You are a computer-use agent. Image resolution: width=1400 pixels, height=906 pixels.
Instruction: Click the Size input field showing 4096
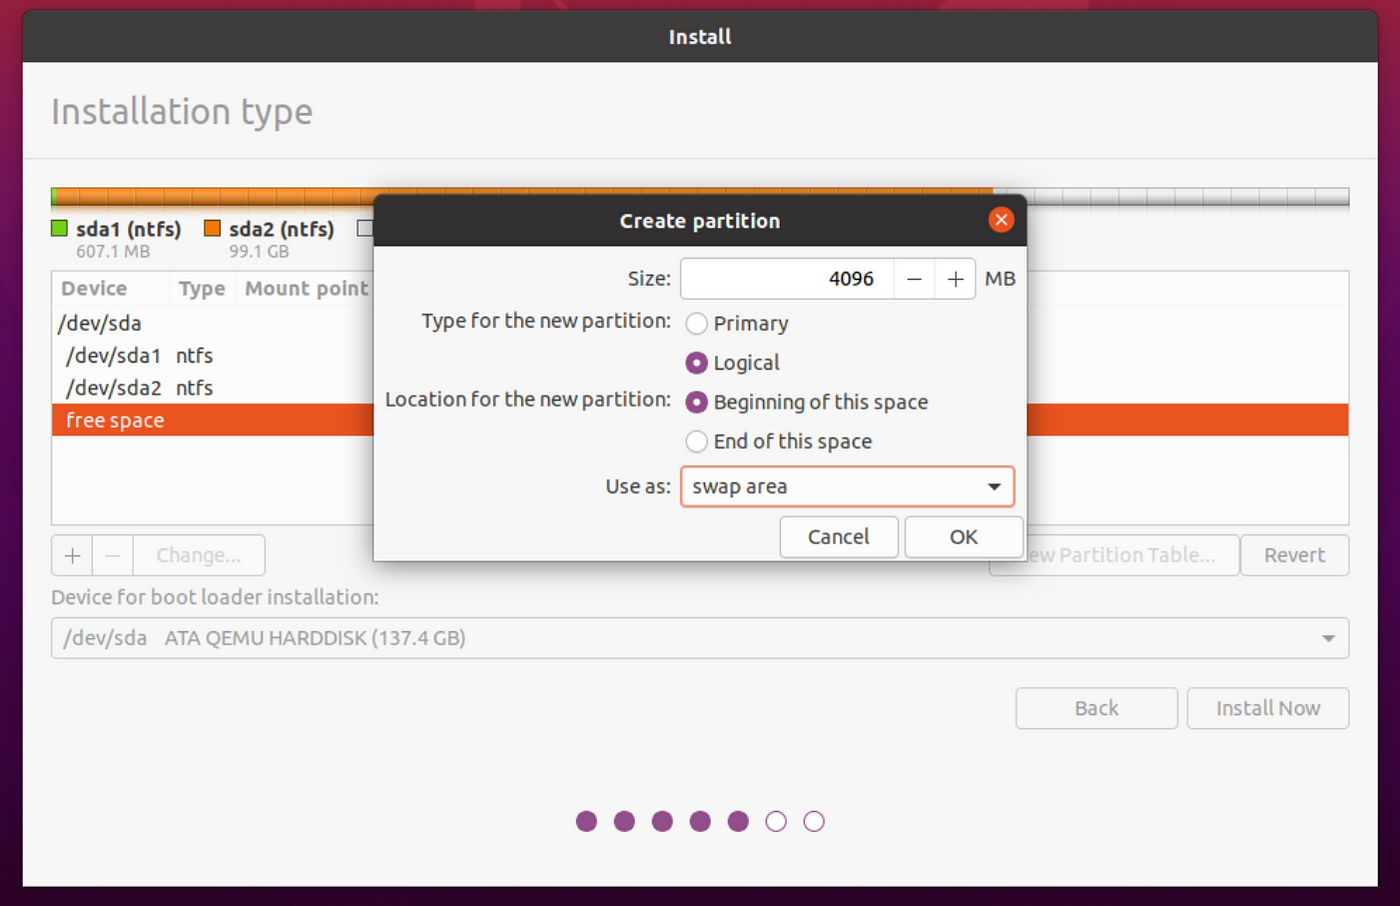coord(787,279)
